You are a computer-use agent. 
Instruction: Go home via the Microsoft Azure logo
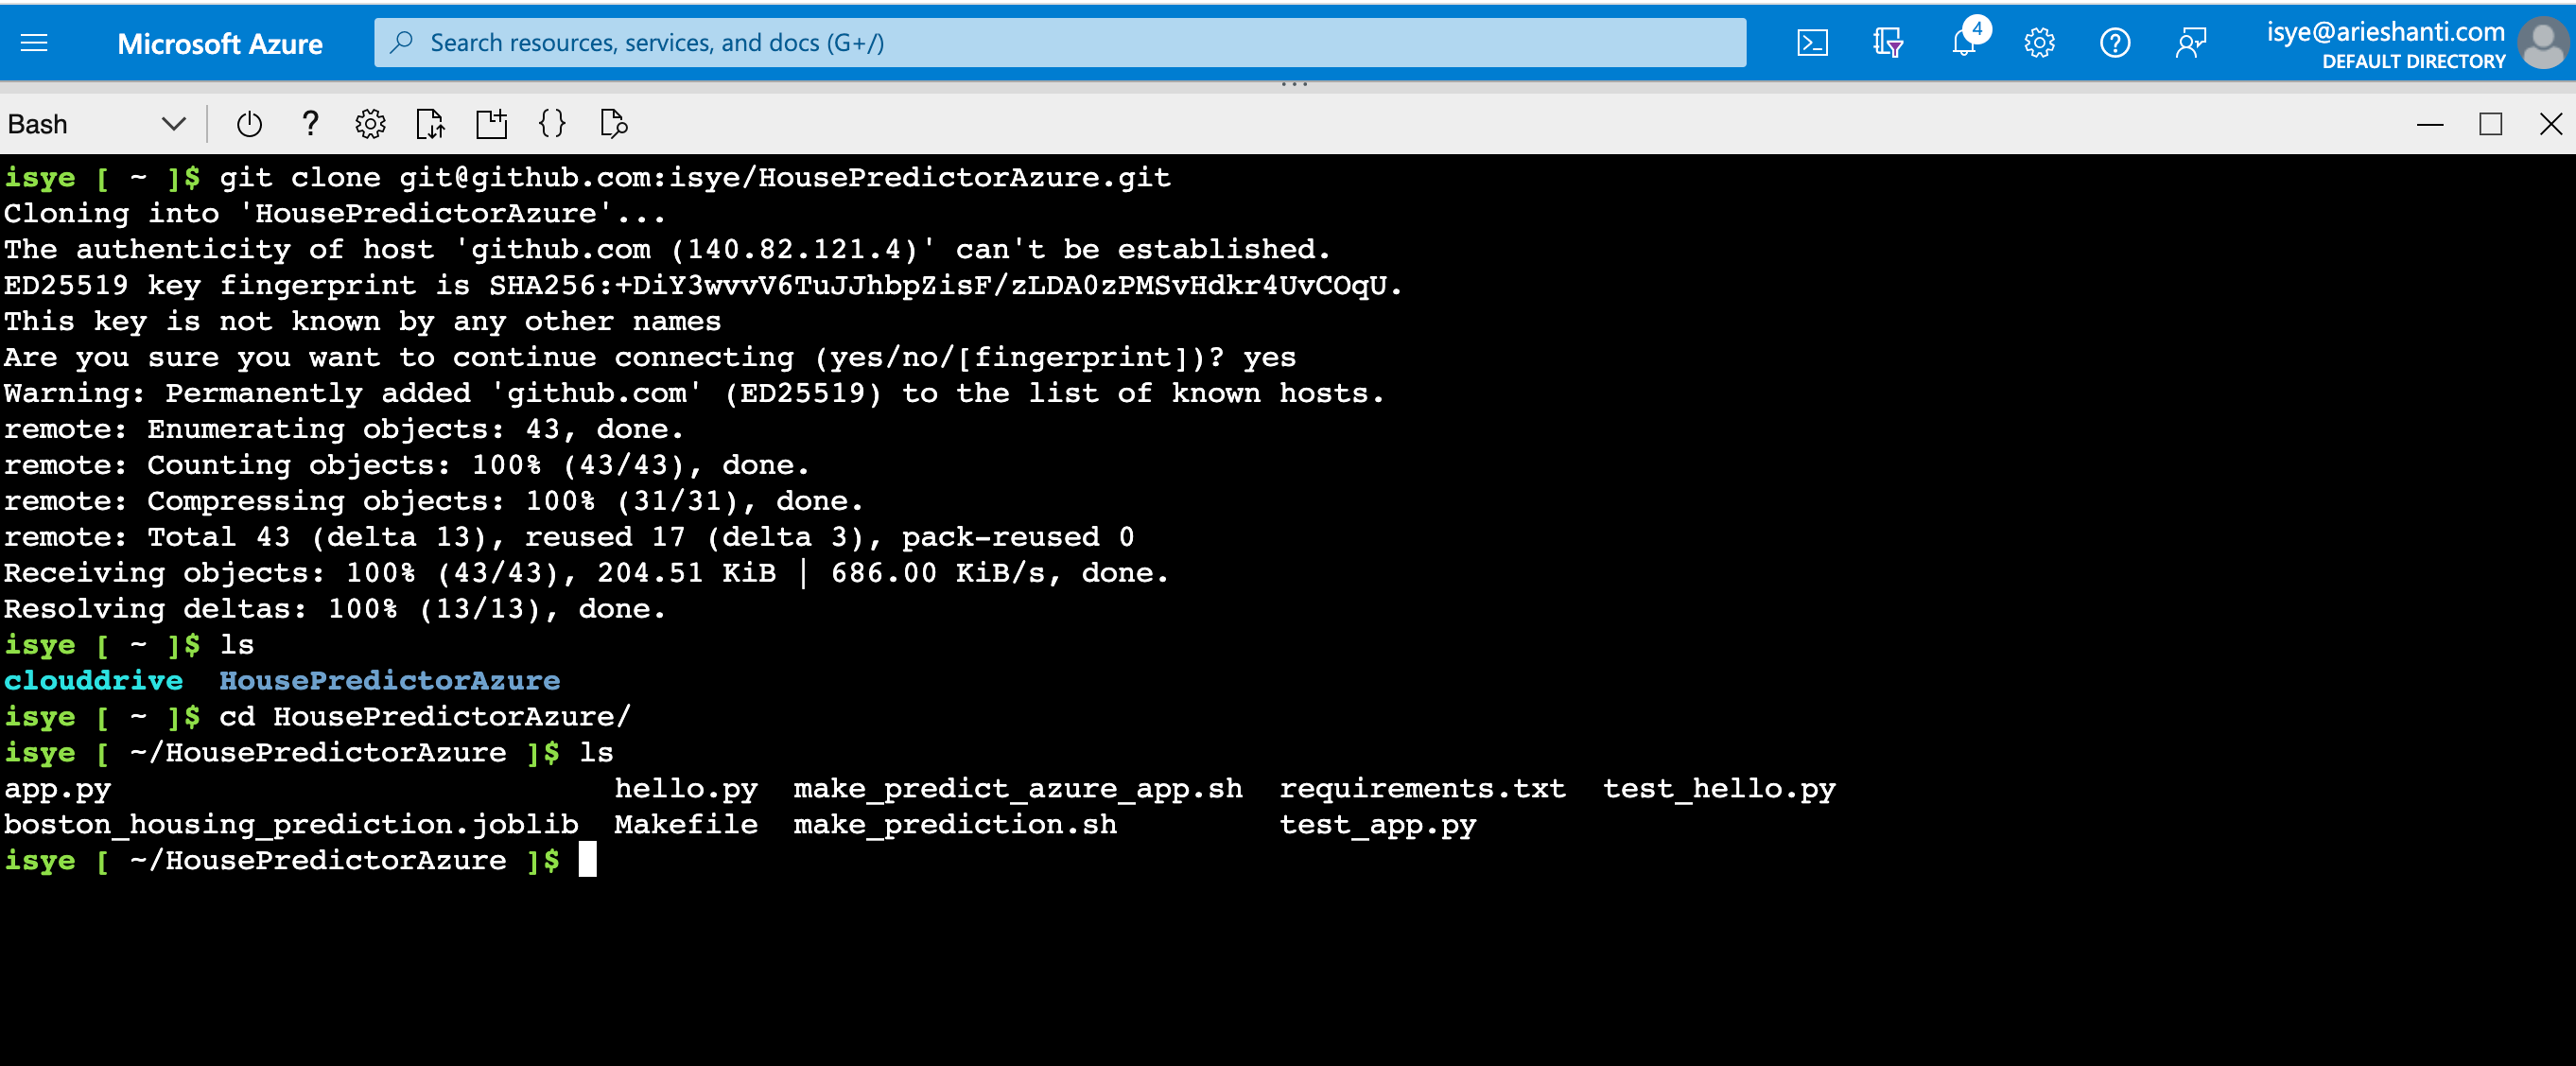[220, 42]
